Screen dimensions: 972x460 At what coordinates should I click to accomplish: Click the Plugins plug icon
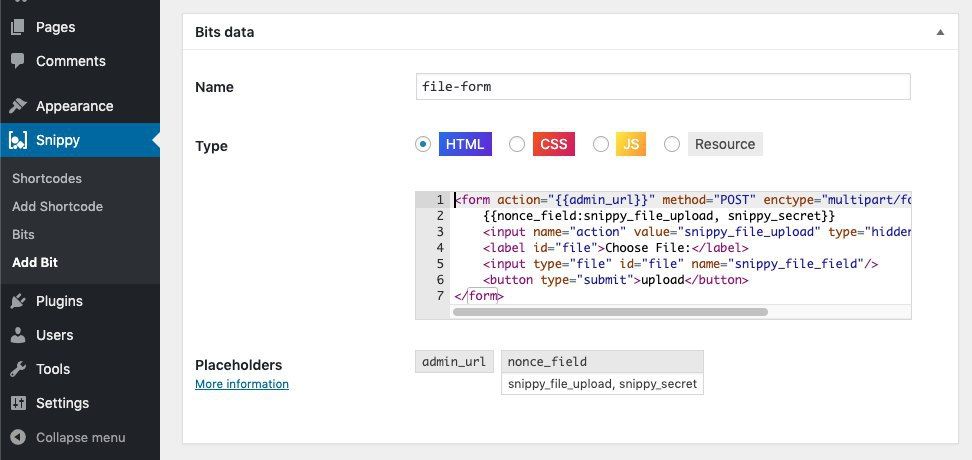[x=18, y=301]
